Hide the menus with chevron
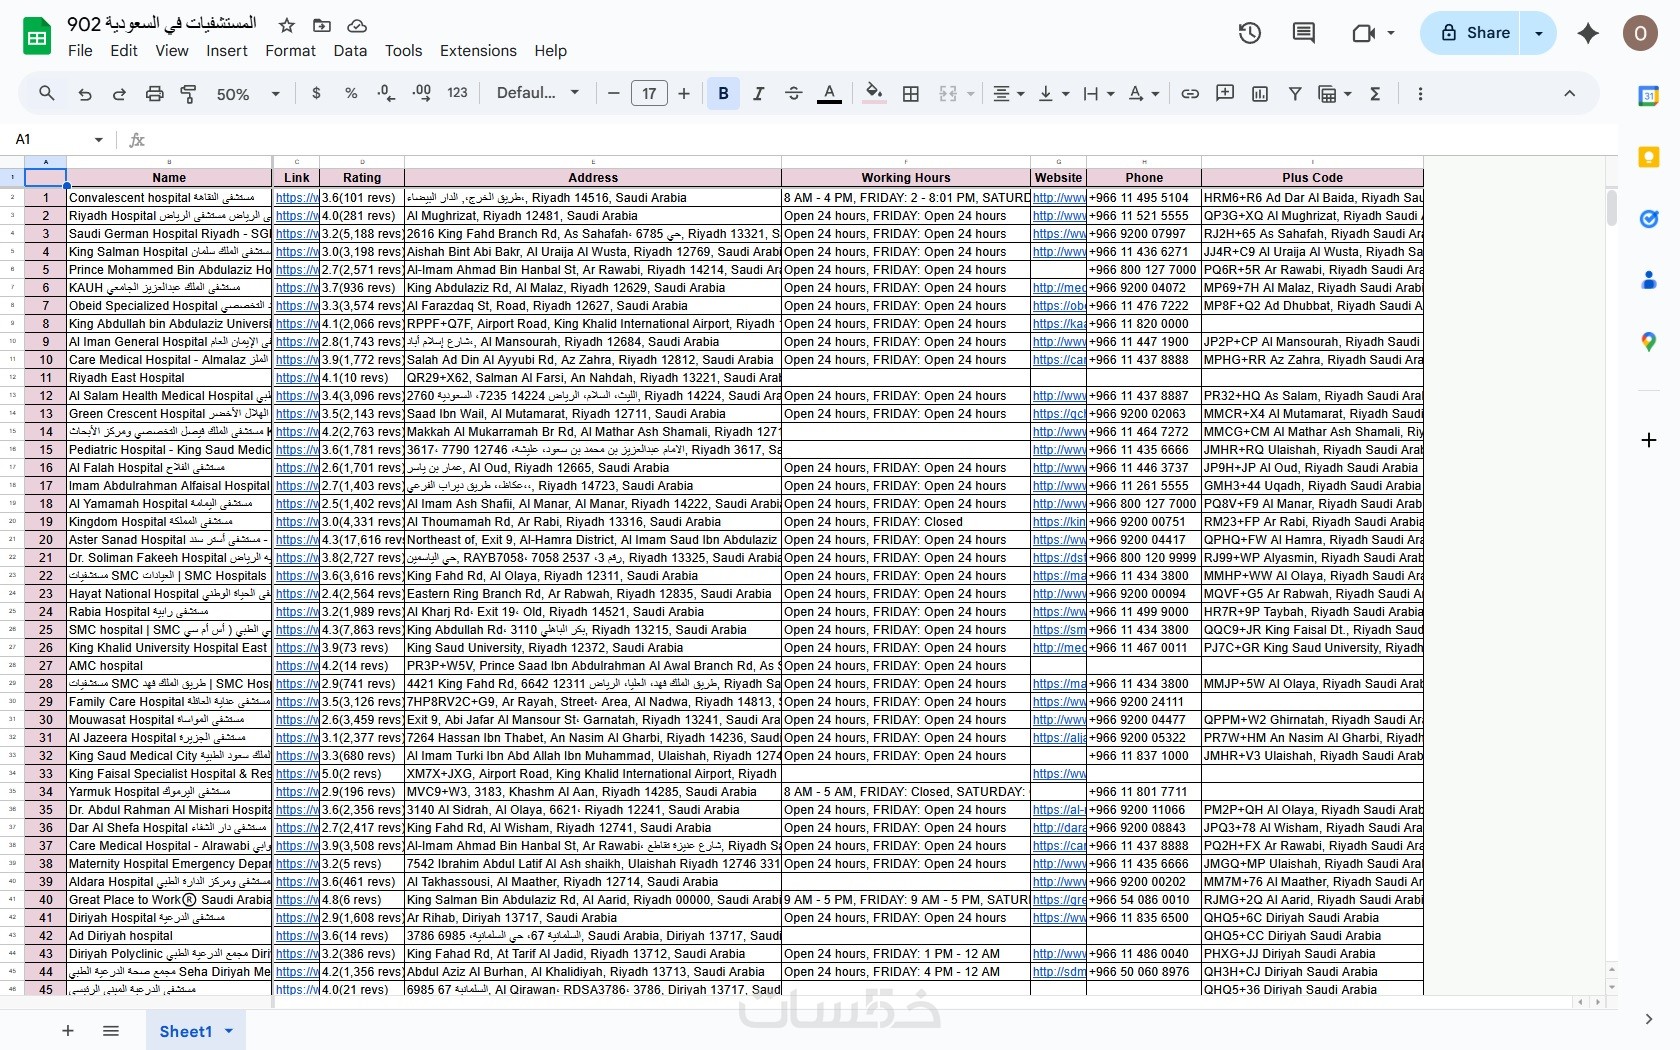The height and width of the screenshot is (1050, 1680). point(1569,93)
